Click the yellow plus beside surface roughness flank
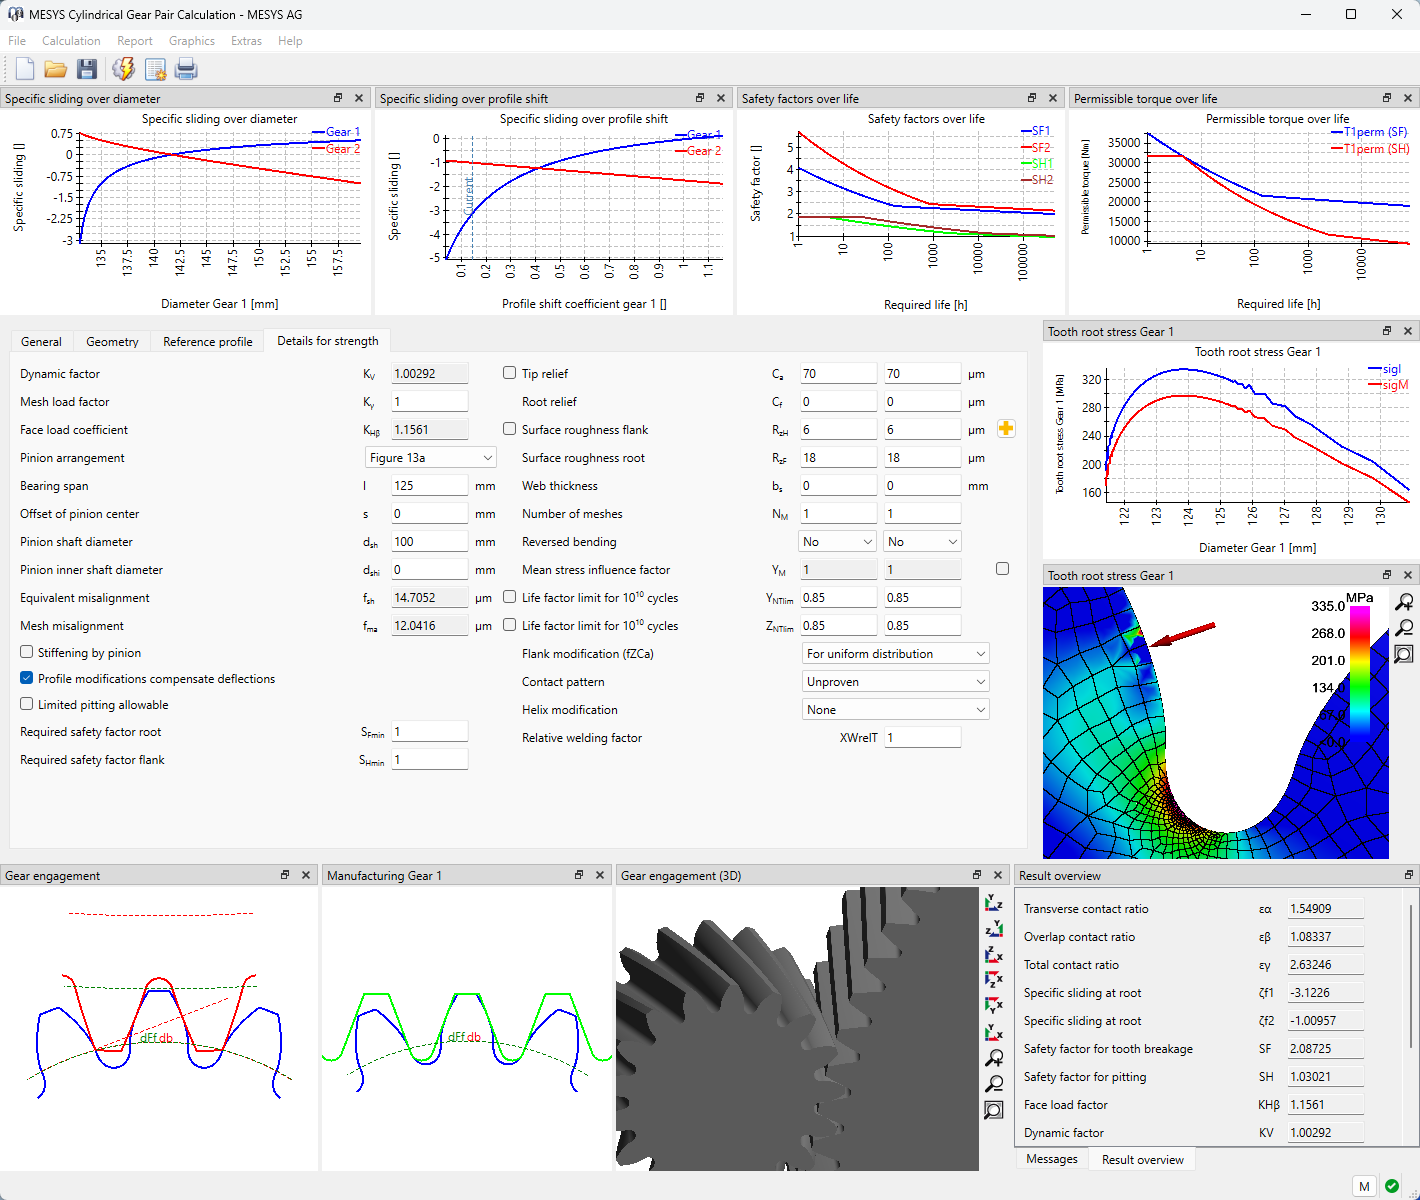Screen dimensions: 1420x1200 pyautogui.click(x=1006, y=429)
